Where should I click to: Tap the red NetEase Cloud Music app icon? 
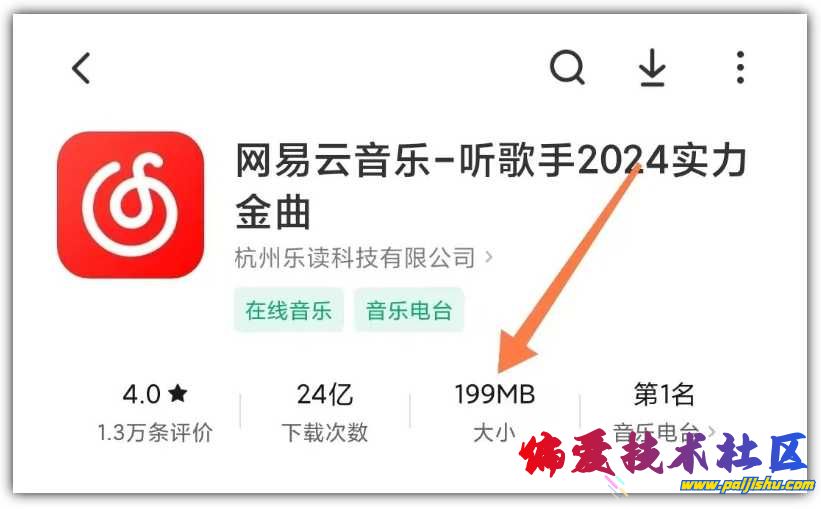[x=130, y=205]
